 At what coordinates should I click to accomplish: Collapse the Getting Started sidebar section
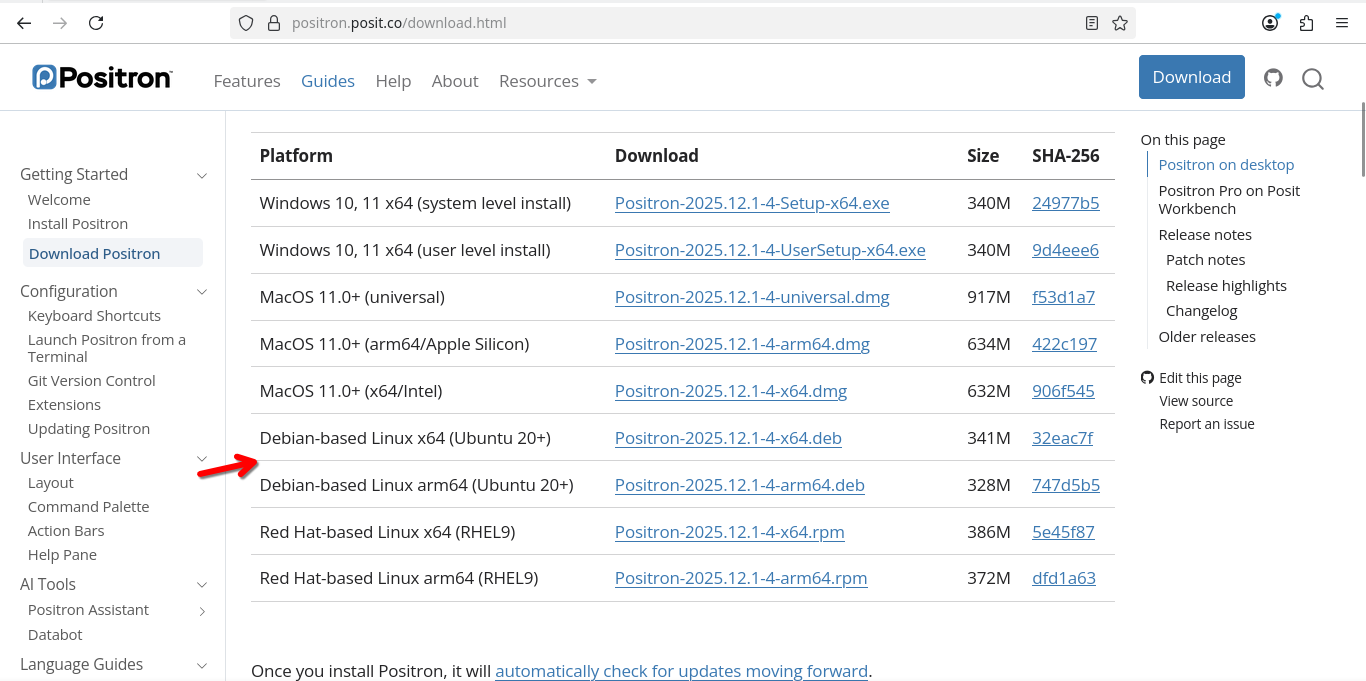coord(202,175)
